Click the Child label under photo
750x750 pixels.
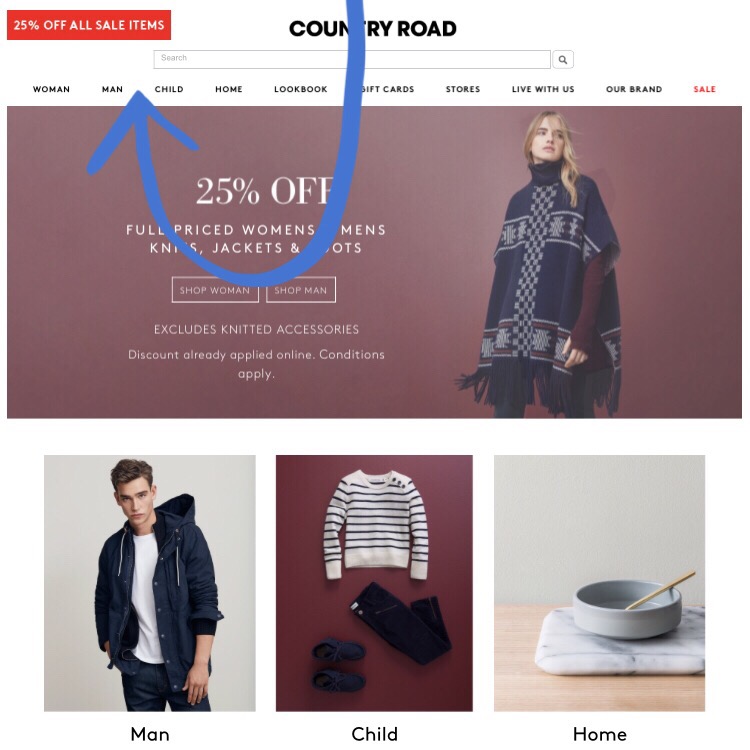tap(374, 734)
